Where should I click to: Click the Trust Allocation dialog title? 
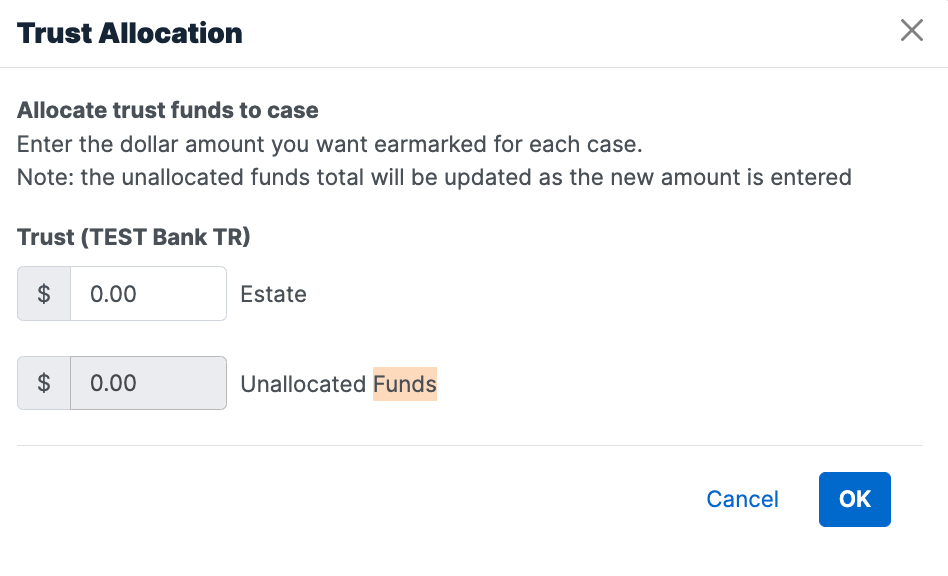click(129, 33)
